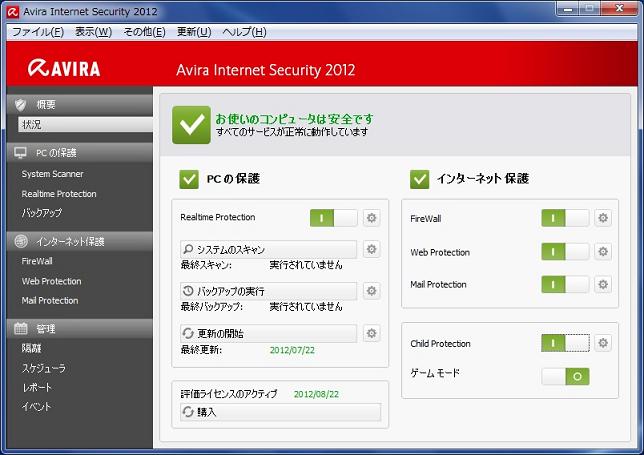Click the 最終スキャン: label
Screen dimensions: 644x455
pos(206,265)
